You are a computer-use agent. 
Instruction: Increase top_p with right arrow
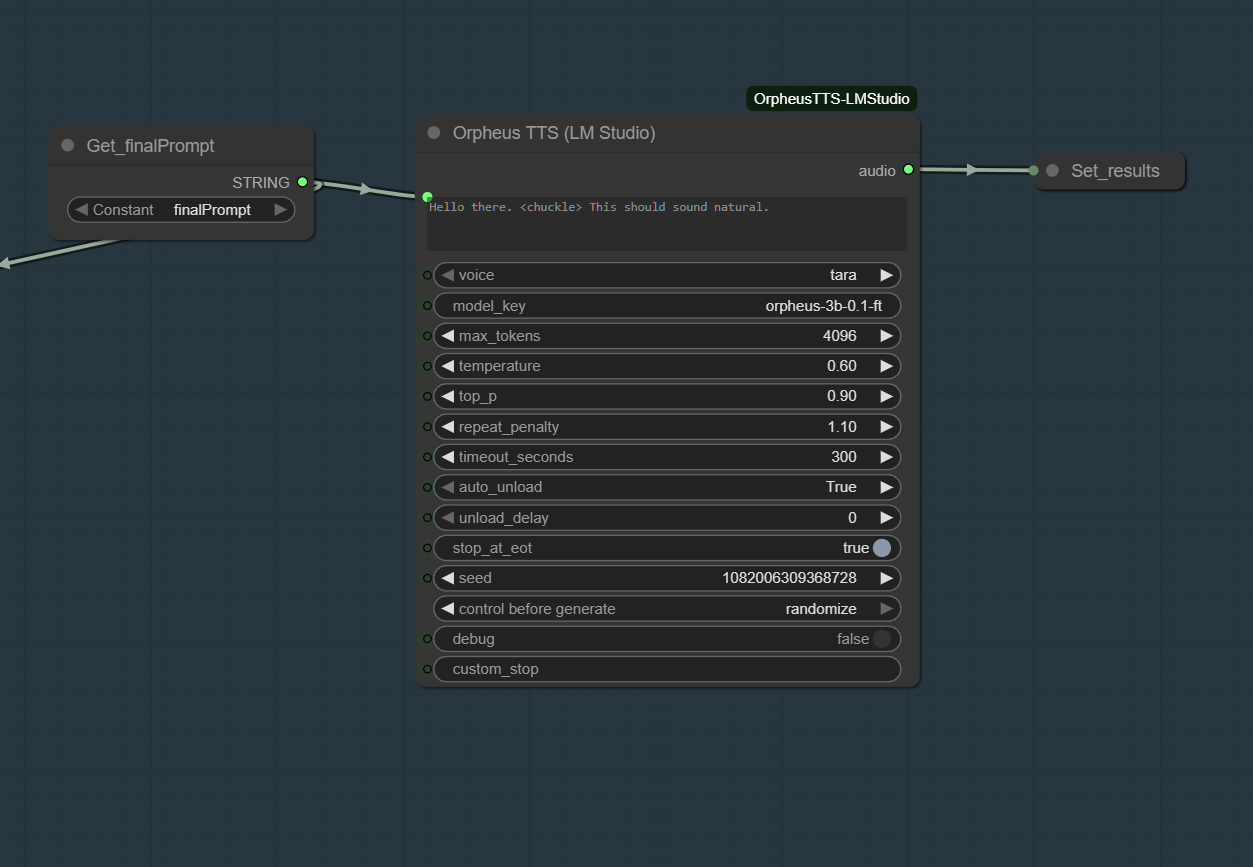coord(886,396)
